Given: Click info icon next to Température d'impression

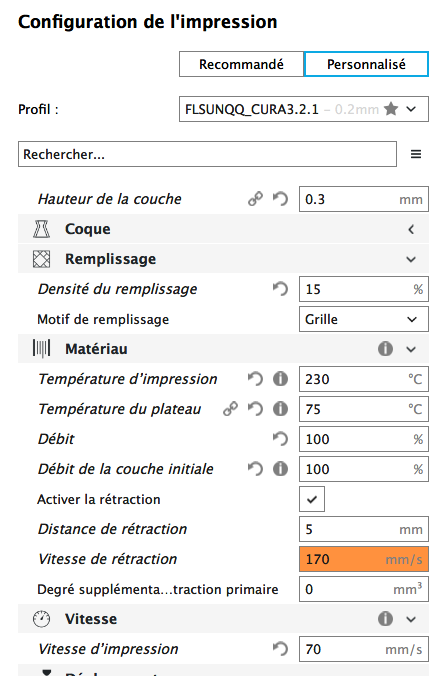Looking at the screenshot, I should [280, 379].
